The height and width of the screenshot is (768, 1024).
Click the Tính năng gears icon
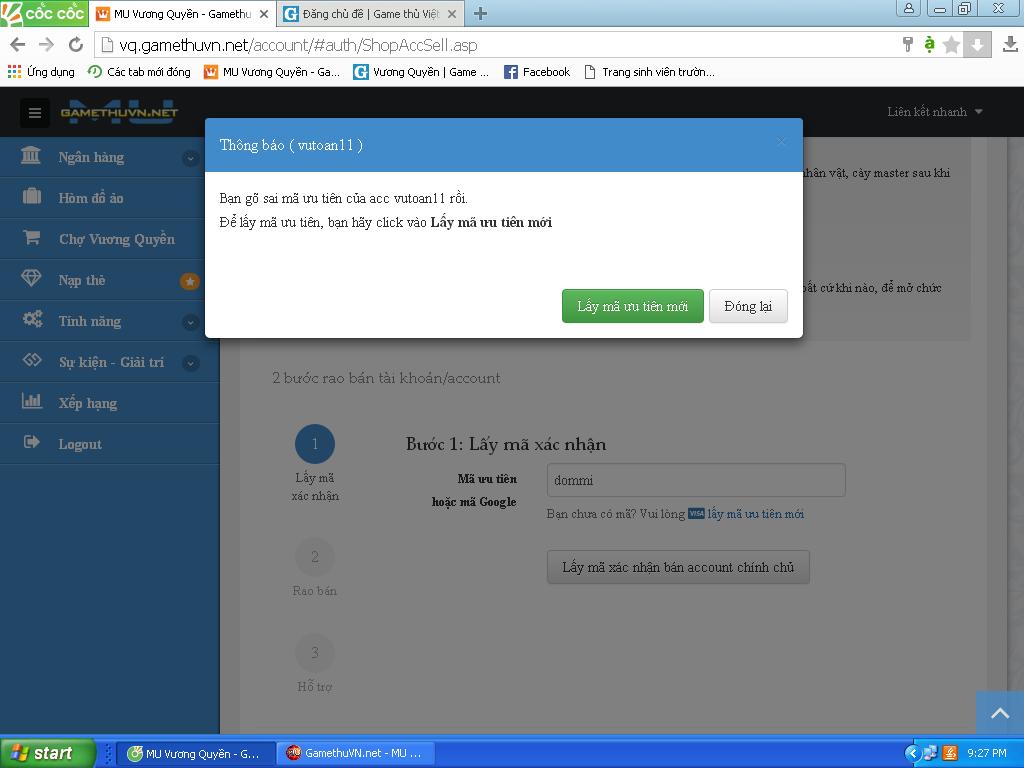pos(32,320)
